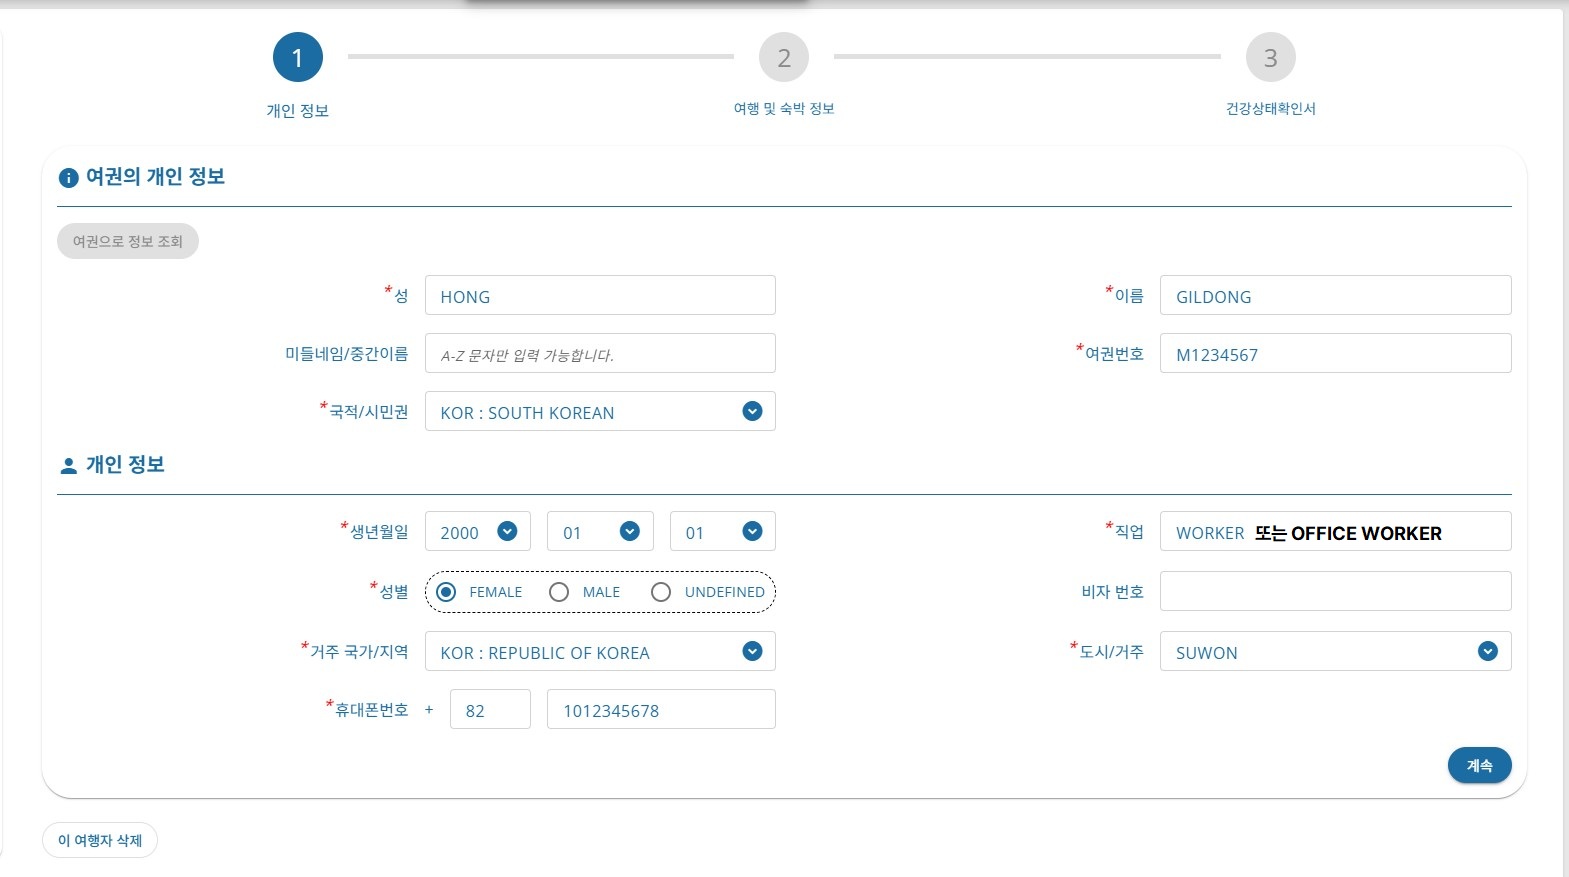The image size is (1569, 877).
Task: Click the person icon beside 개인 정보 heading
Action: (68, 466)
